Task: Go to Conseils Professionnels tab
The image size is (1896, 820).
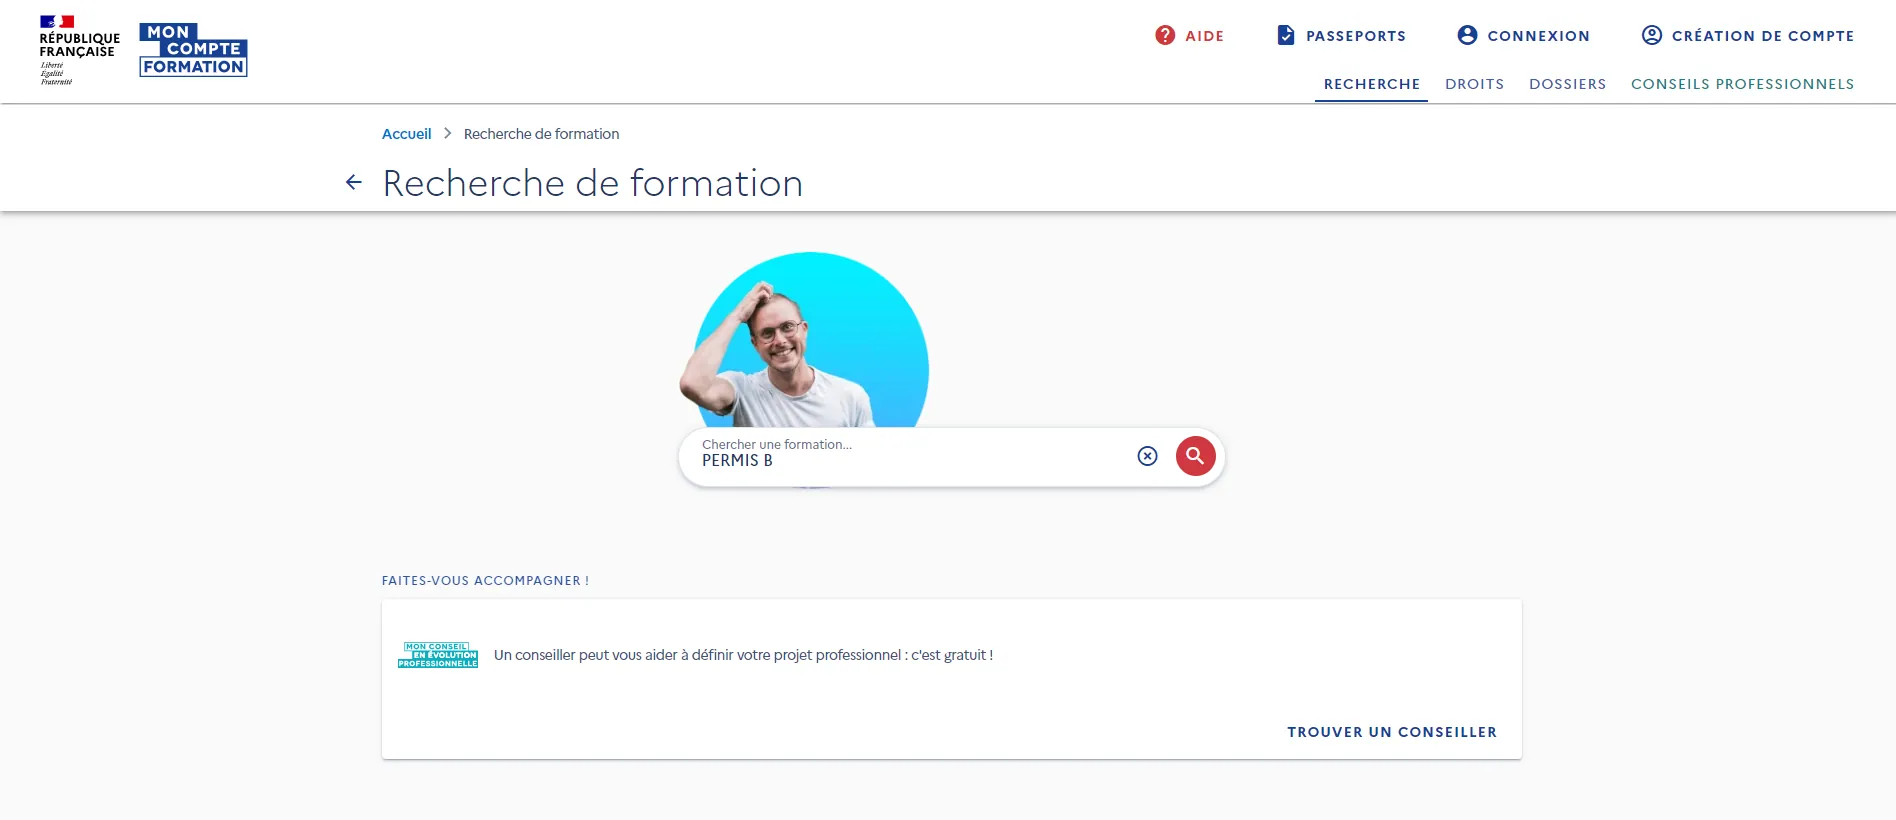Action: (1742, 84)
